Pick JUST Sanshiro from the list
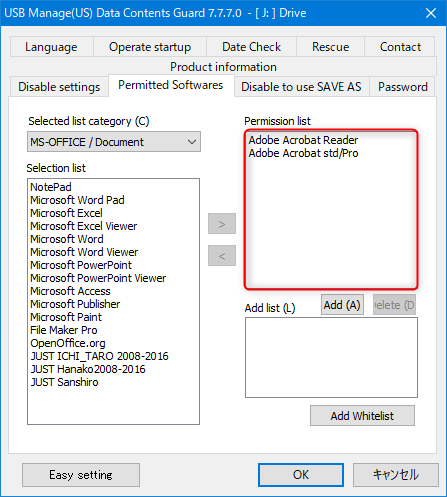447x497 pixels. coord(64,382)
